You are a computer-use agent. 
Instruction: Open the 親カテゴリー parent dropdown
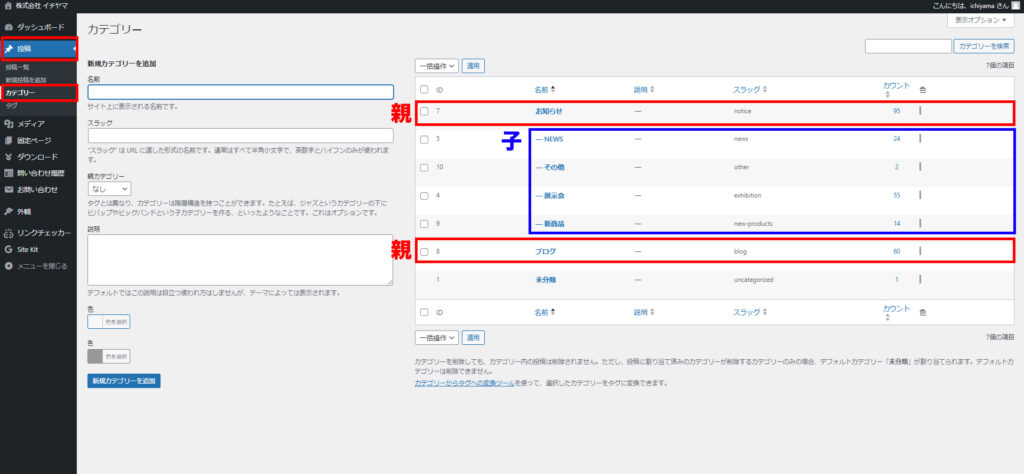click(x=109, y=188)
